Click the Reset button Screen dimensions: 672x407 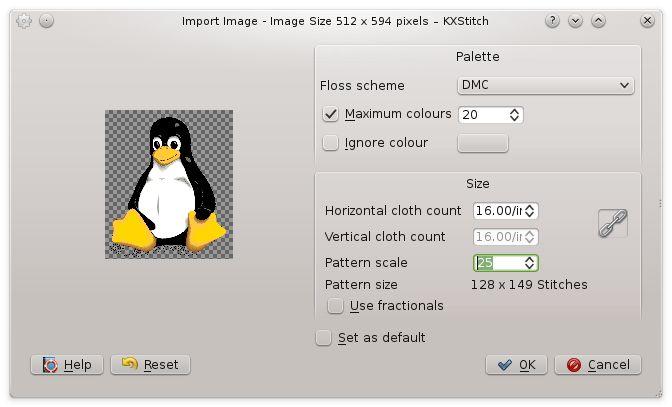pyautogui.click(x=150, y=365)
